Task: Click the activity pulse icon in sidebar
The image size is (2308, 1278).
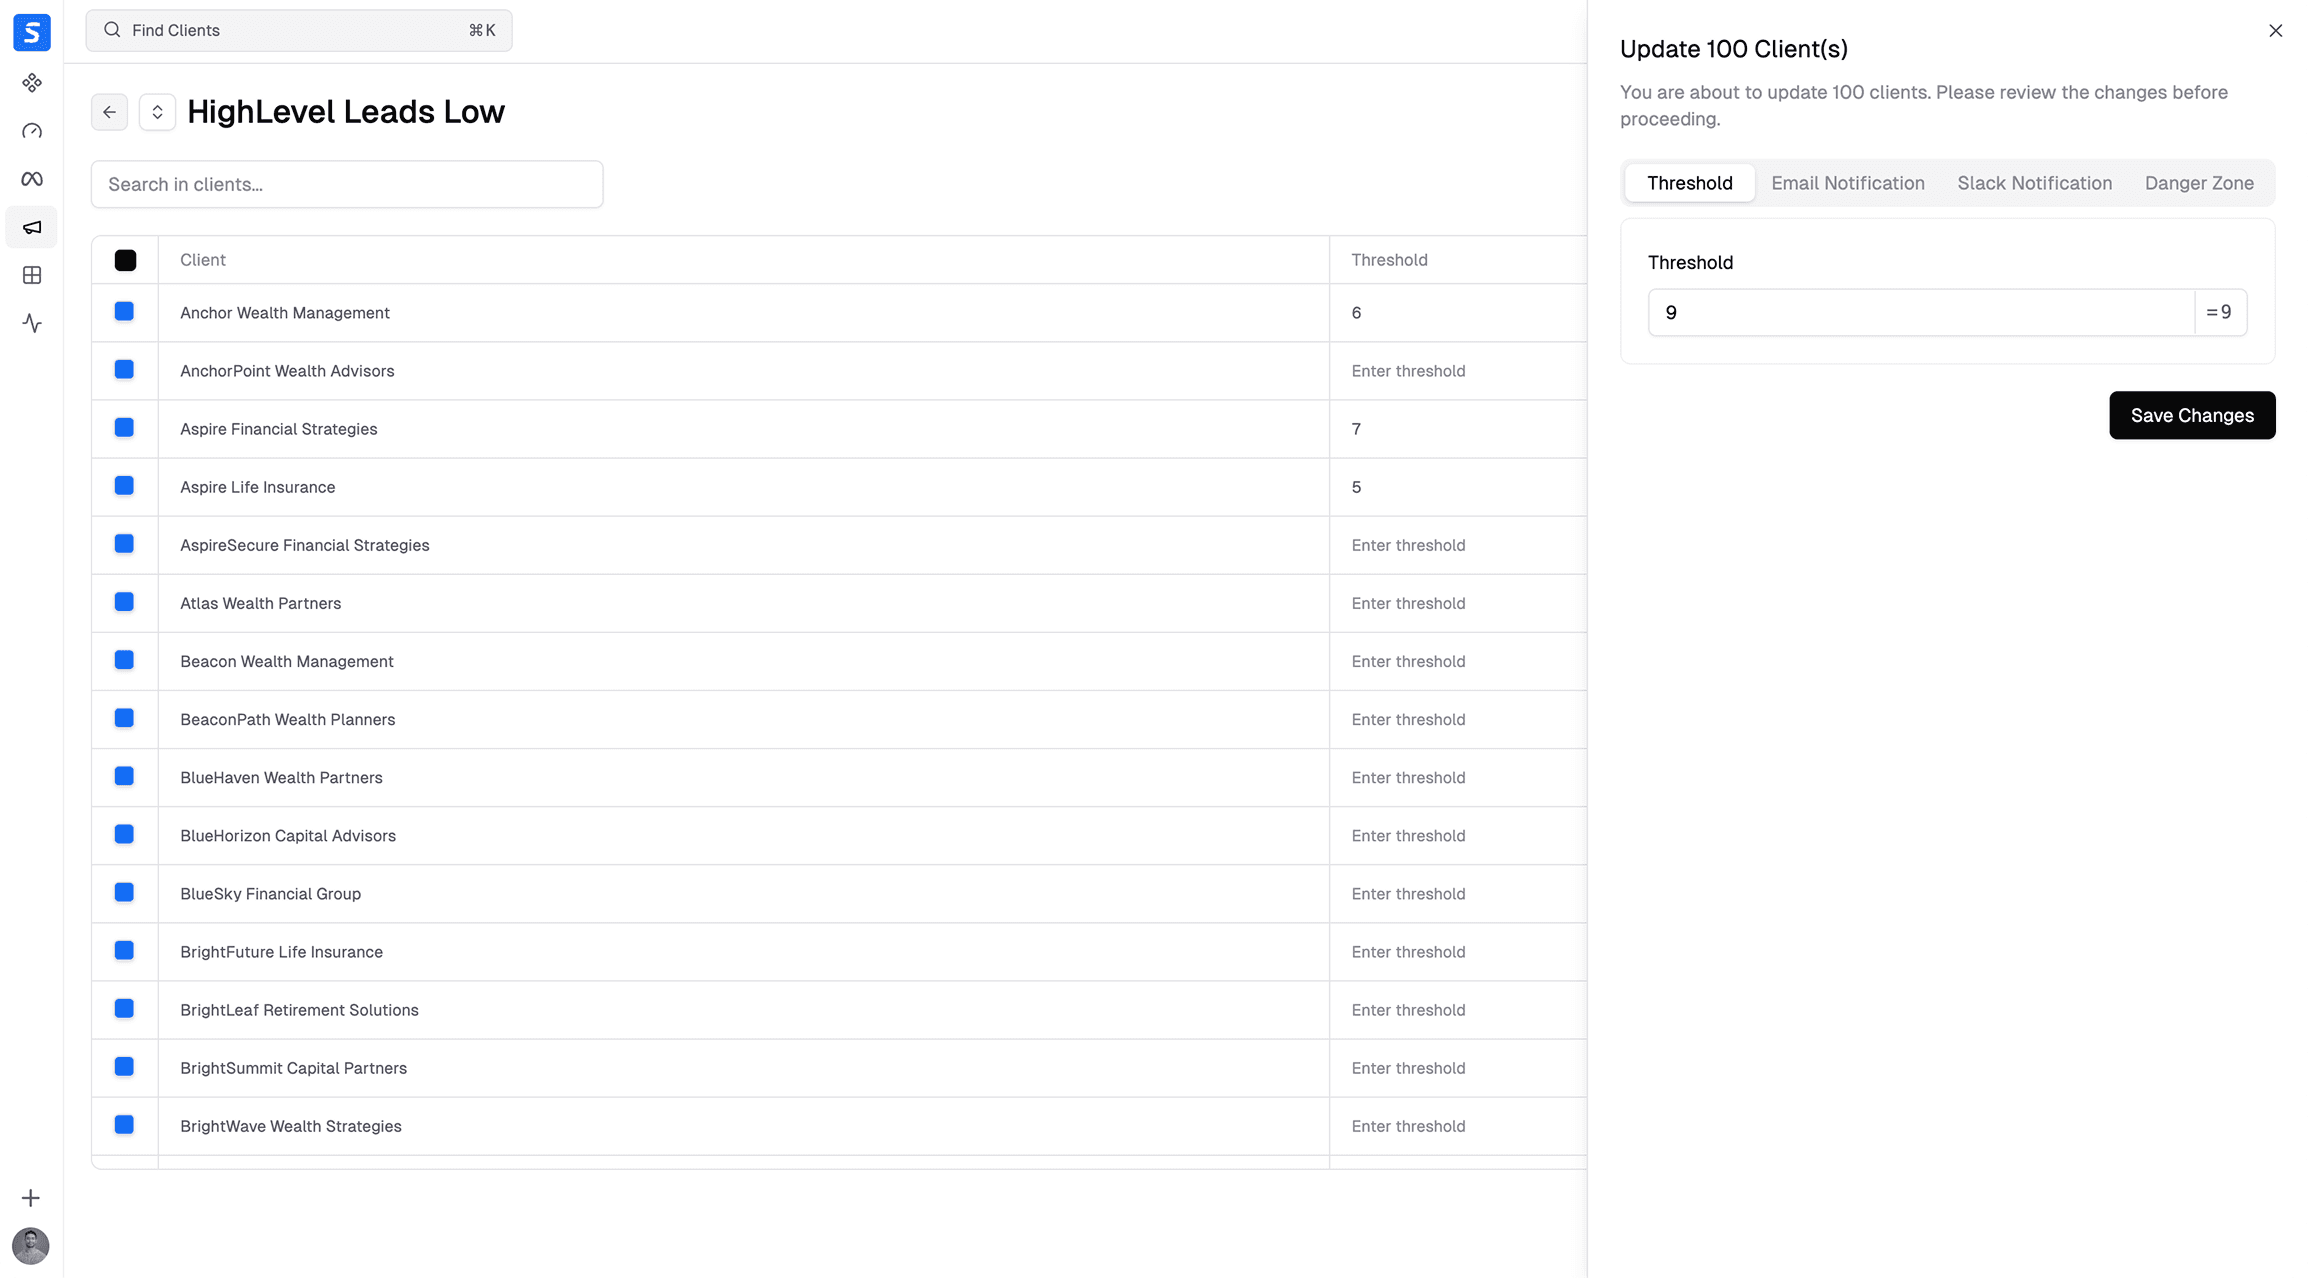Action: point(31,323)
